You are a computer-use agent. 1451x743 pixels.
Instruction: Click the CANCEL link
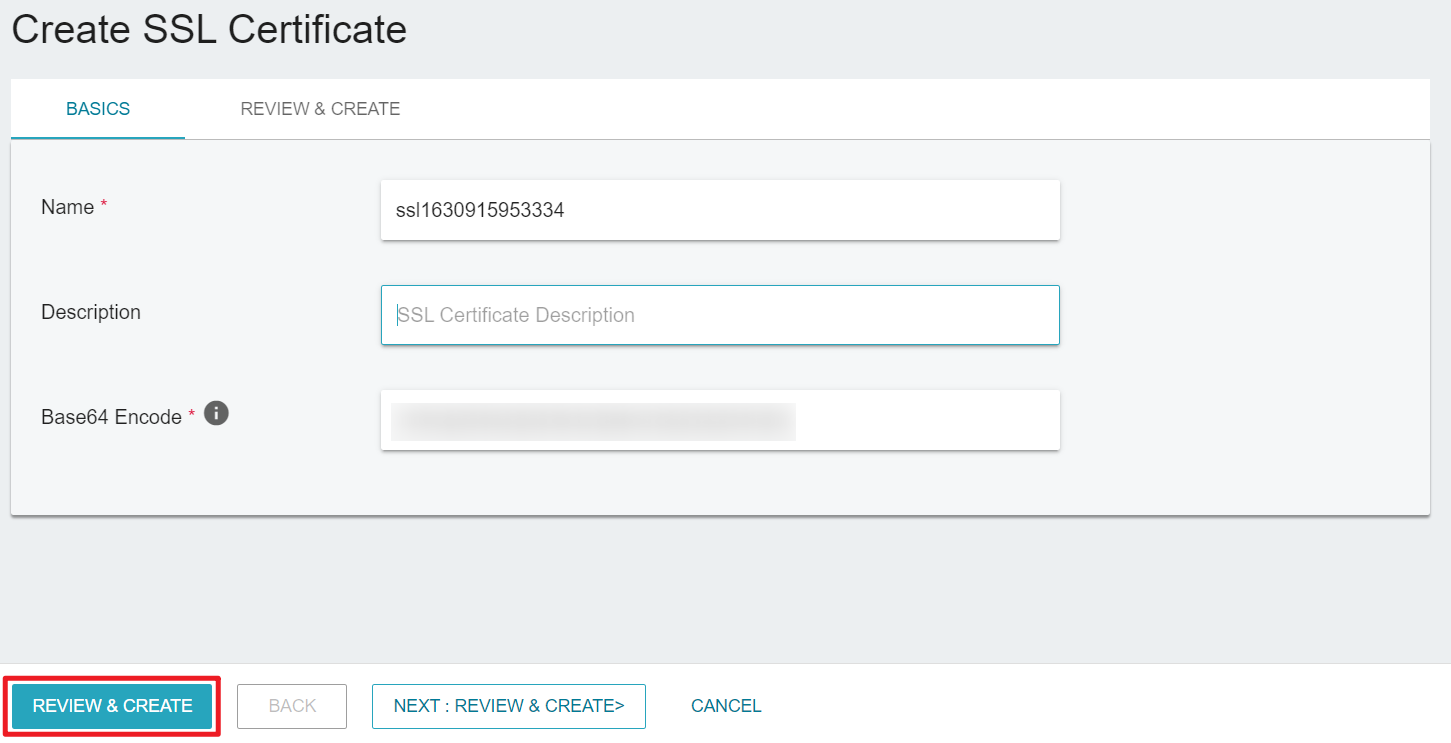(x=726, y=706)
